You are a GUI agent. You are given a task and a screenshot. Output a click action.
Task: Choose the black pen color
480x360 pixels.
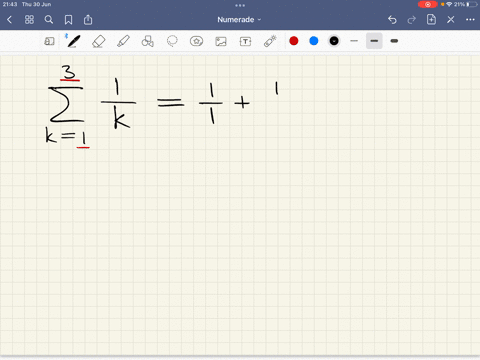click(x=334, y=41)
